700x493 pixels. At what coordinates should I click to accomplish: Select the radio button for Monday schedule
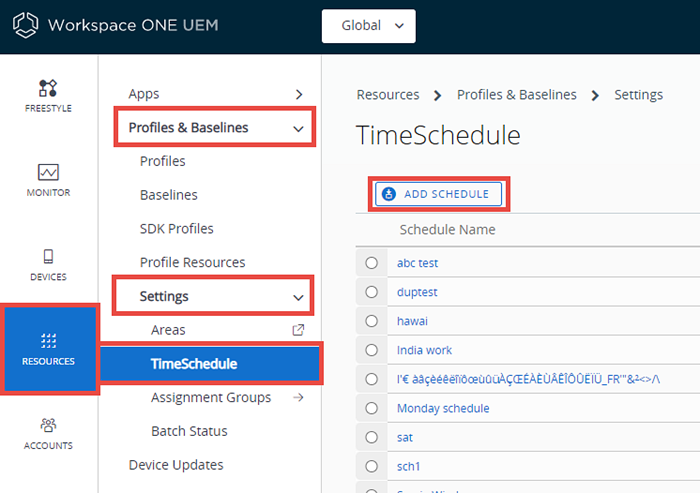(x=371, y=408)
